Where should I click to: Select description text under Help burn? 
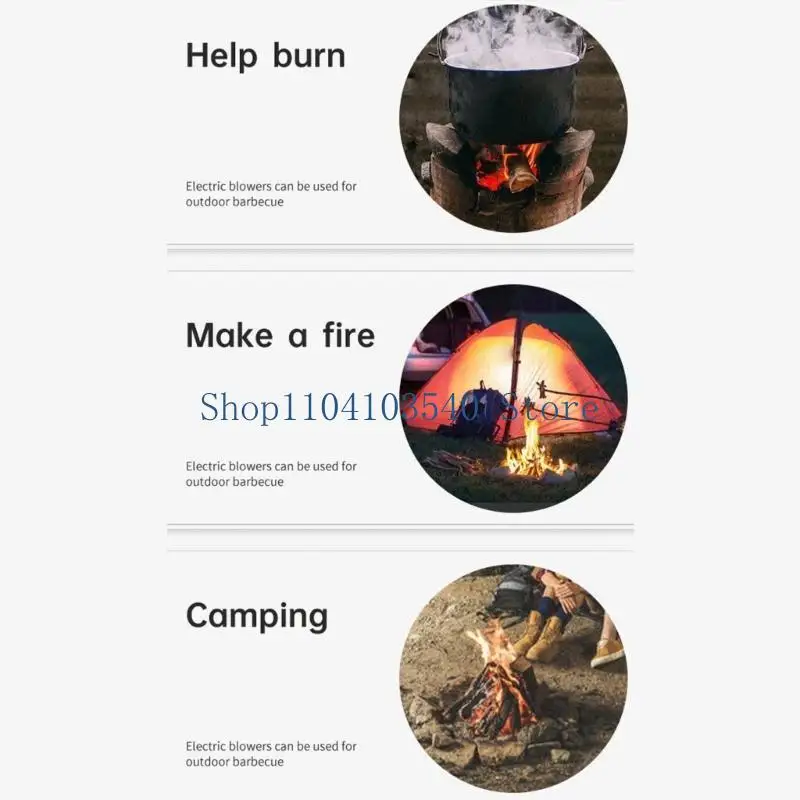271,194
